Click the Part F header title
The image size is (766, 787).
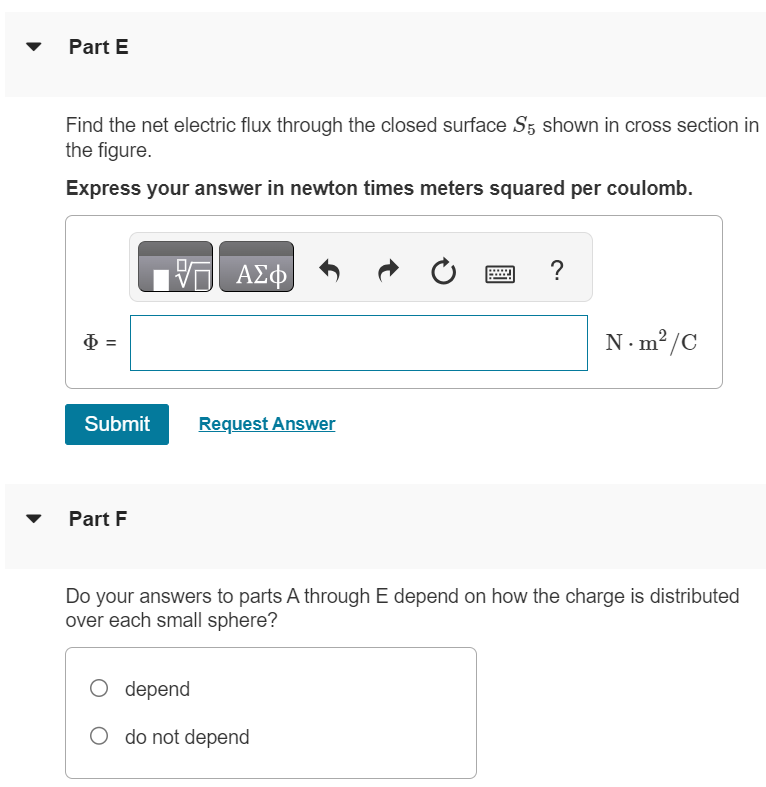pos(98,518)
